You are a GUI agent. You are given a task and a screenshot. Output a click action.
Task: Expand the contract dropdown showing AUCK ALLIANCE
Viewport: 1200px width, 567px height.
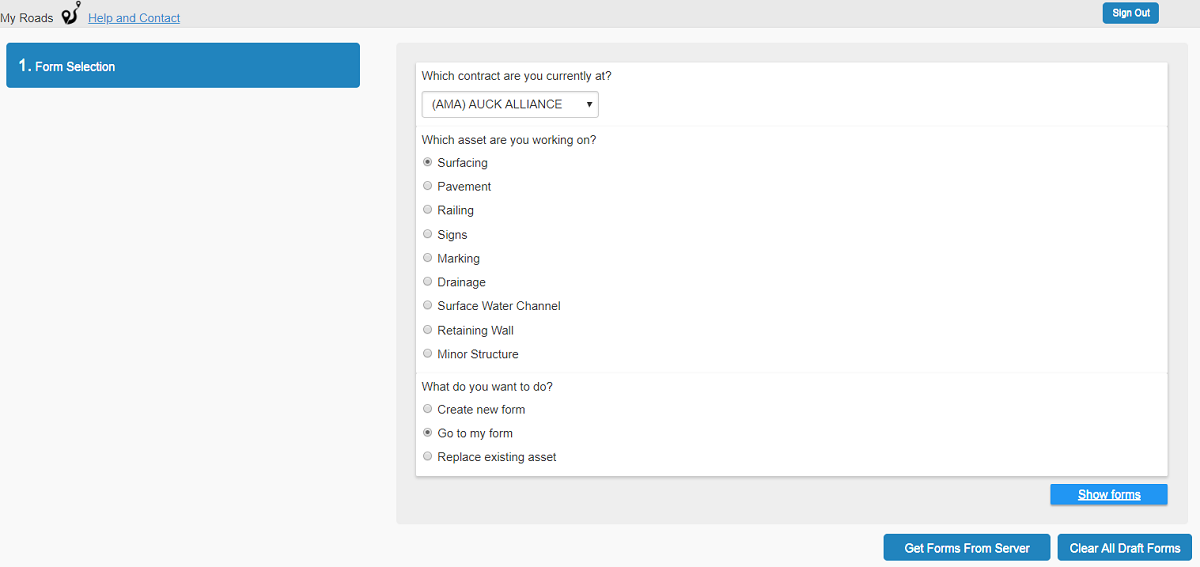(510, 104)
